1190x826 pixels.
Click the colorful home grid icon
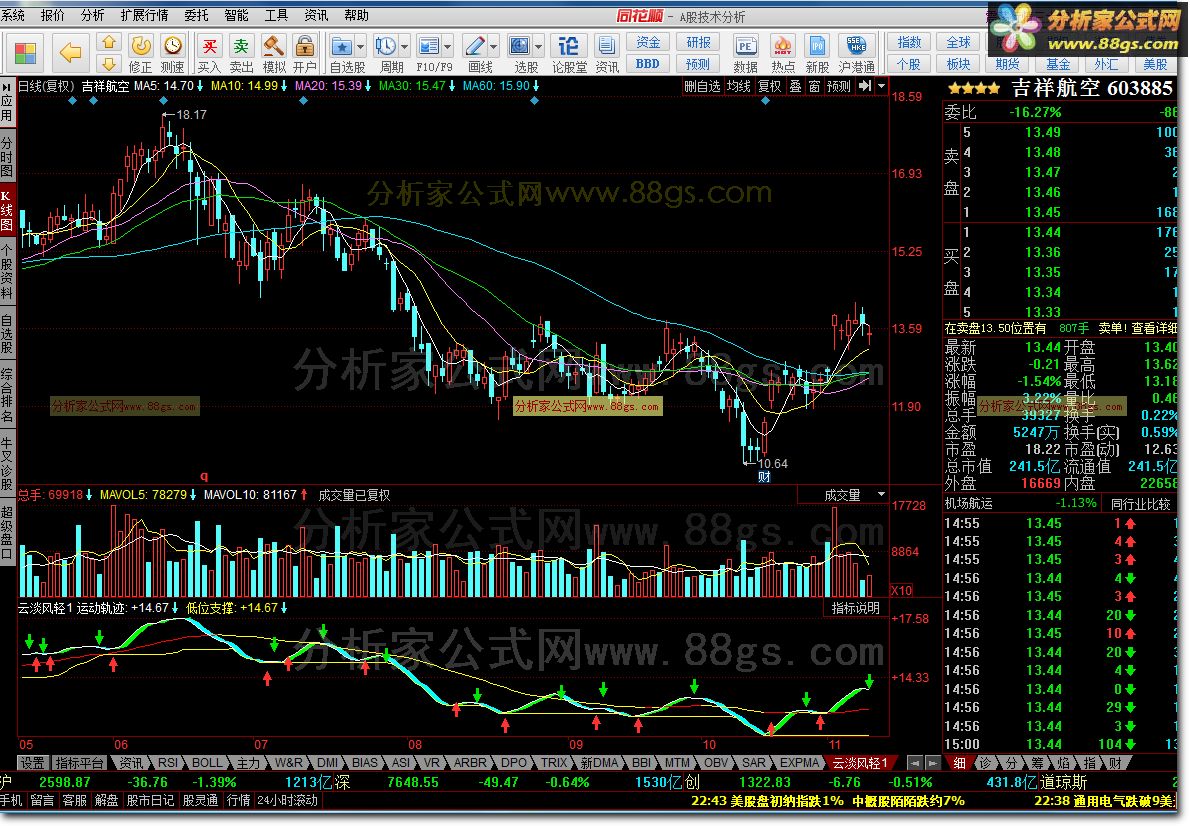25,53
